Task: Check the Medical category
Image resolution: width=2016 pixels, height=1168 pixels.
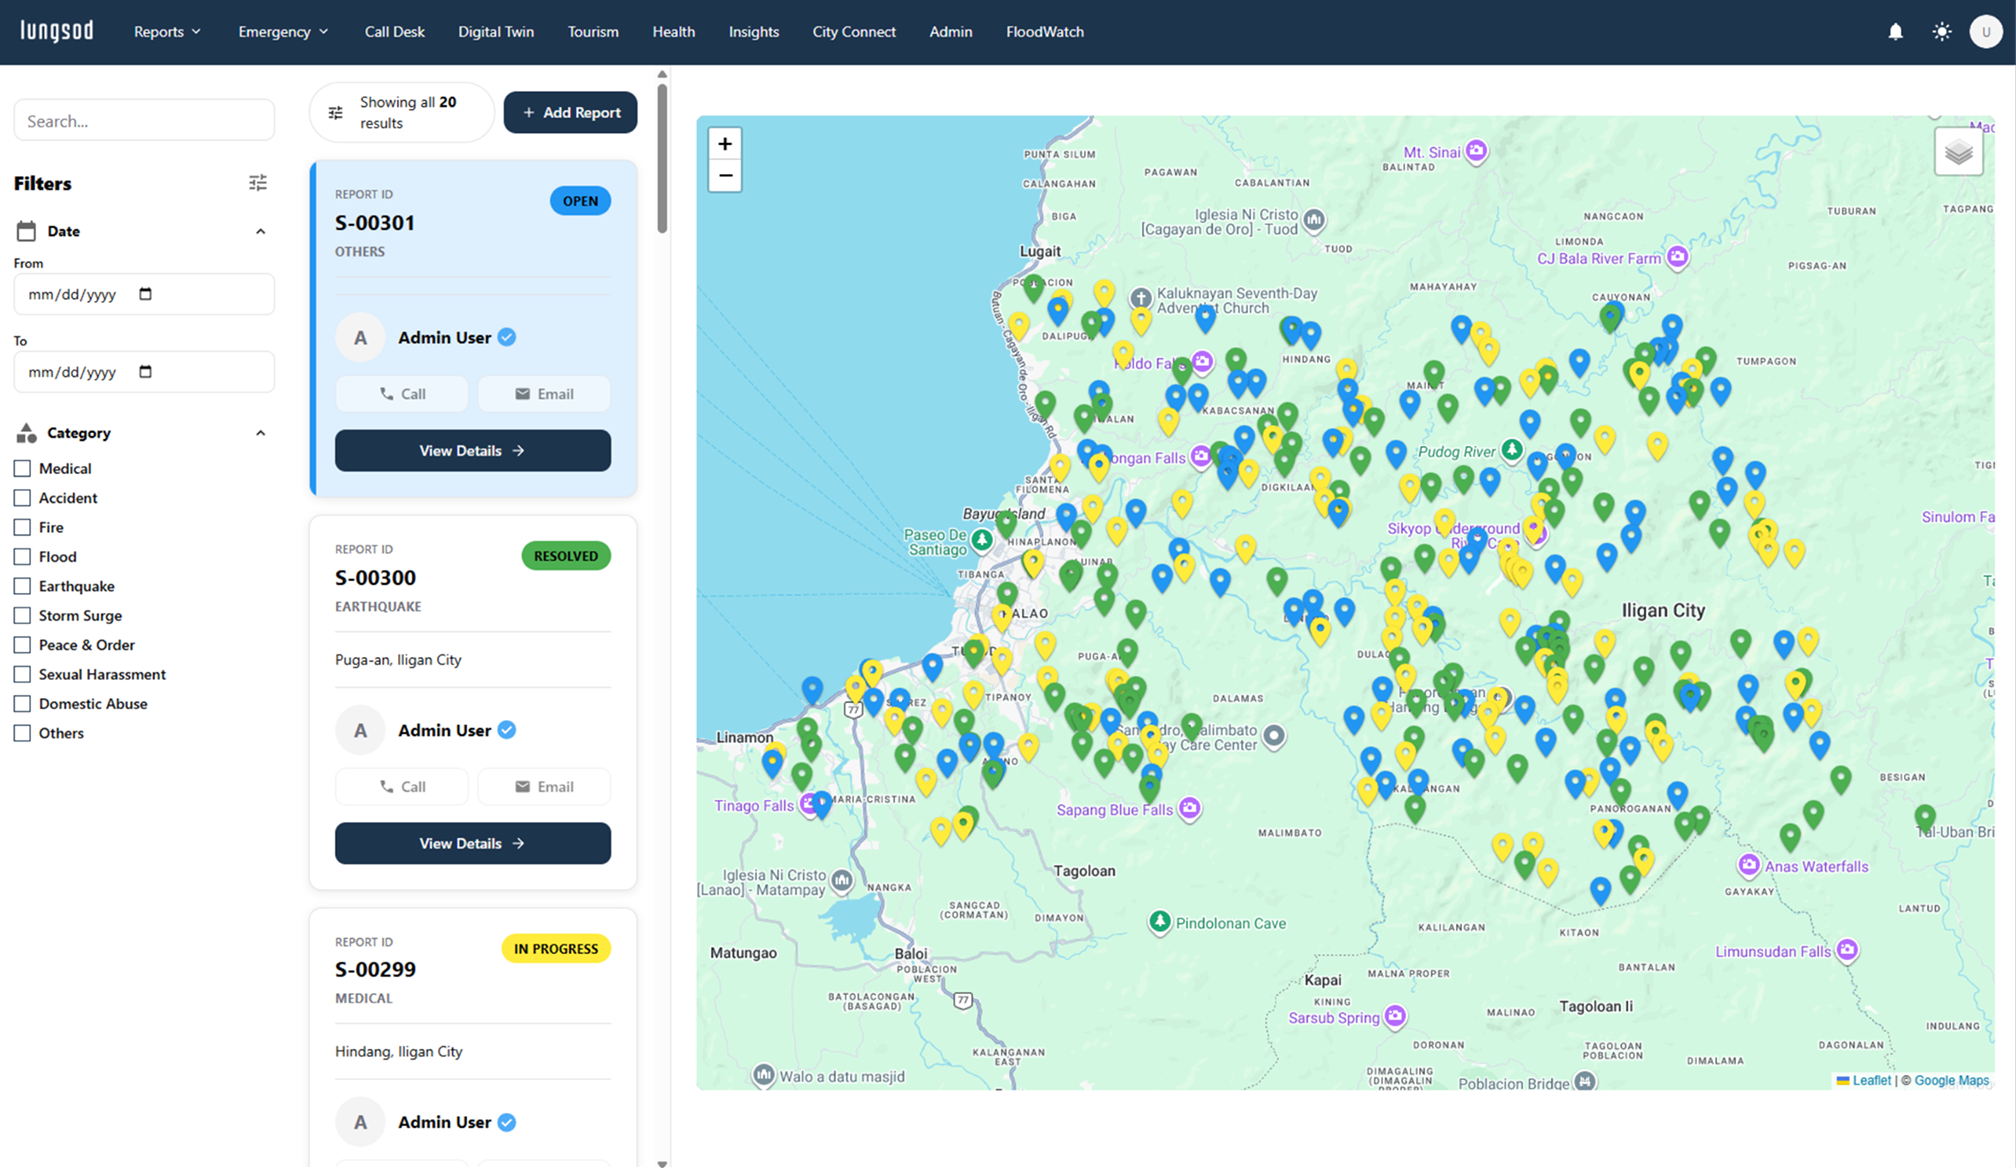Action: pyautogui.click(x=22, y=468)
